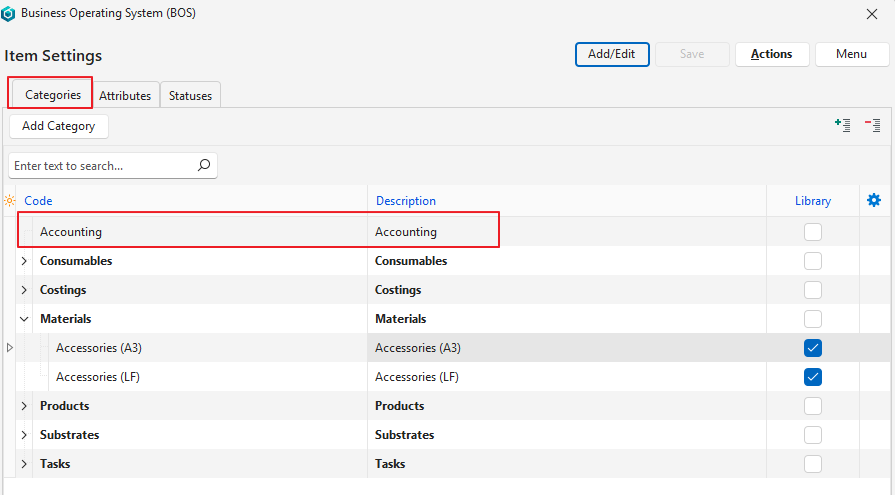Collapse the Materials category
Viewport: 895px width, 495px height.
pos(24,319)
